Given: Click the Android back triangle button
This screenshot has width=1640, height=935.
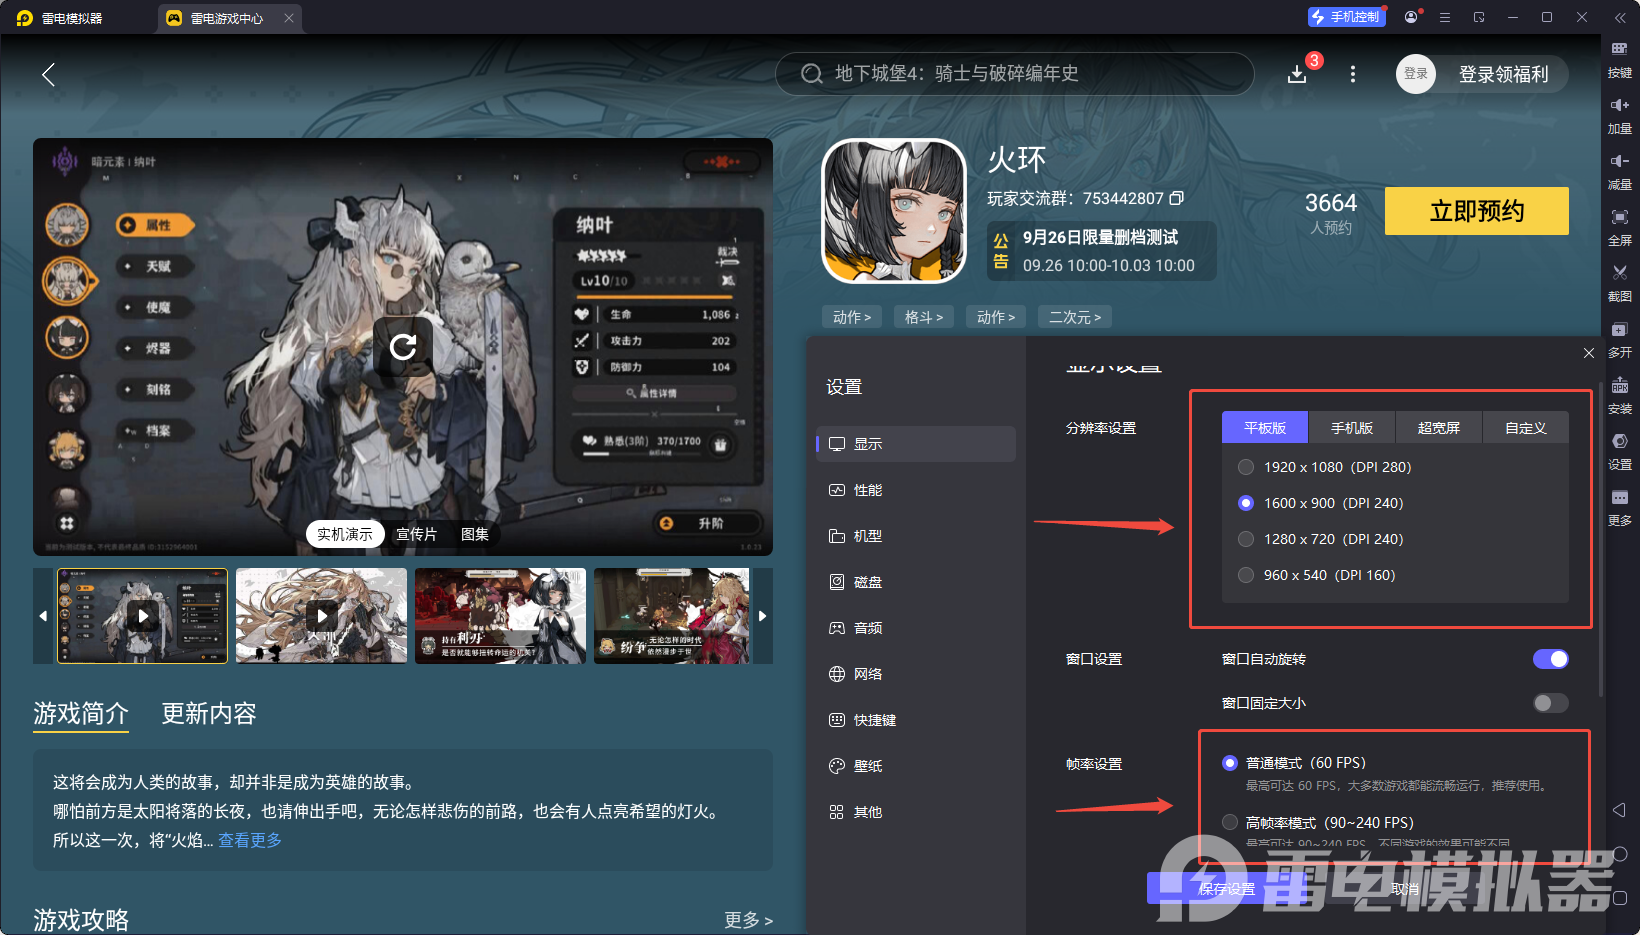Looking at the screenshot, I should pos(1620,810).
